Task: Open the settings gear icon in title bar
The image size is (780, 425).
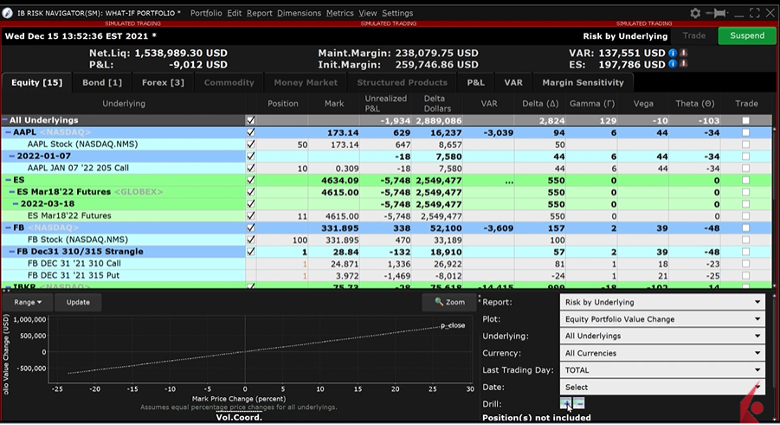Action: coord(696,13)
